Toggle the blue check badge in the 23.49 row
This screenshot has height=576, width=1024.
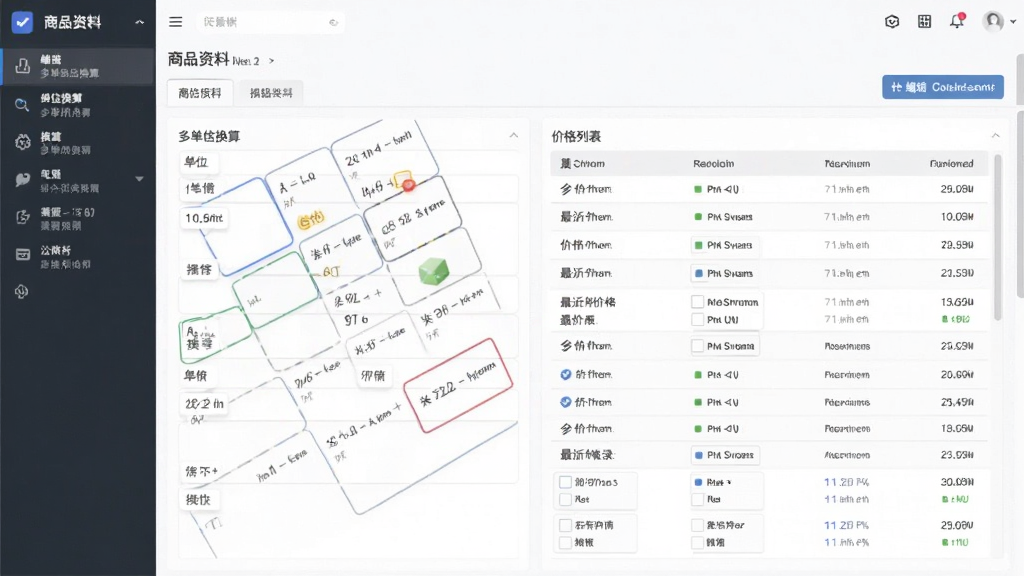point(566,402)
